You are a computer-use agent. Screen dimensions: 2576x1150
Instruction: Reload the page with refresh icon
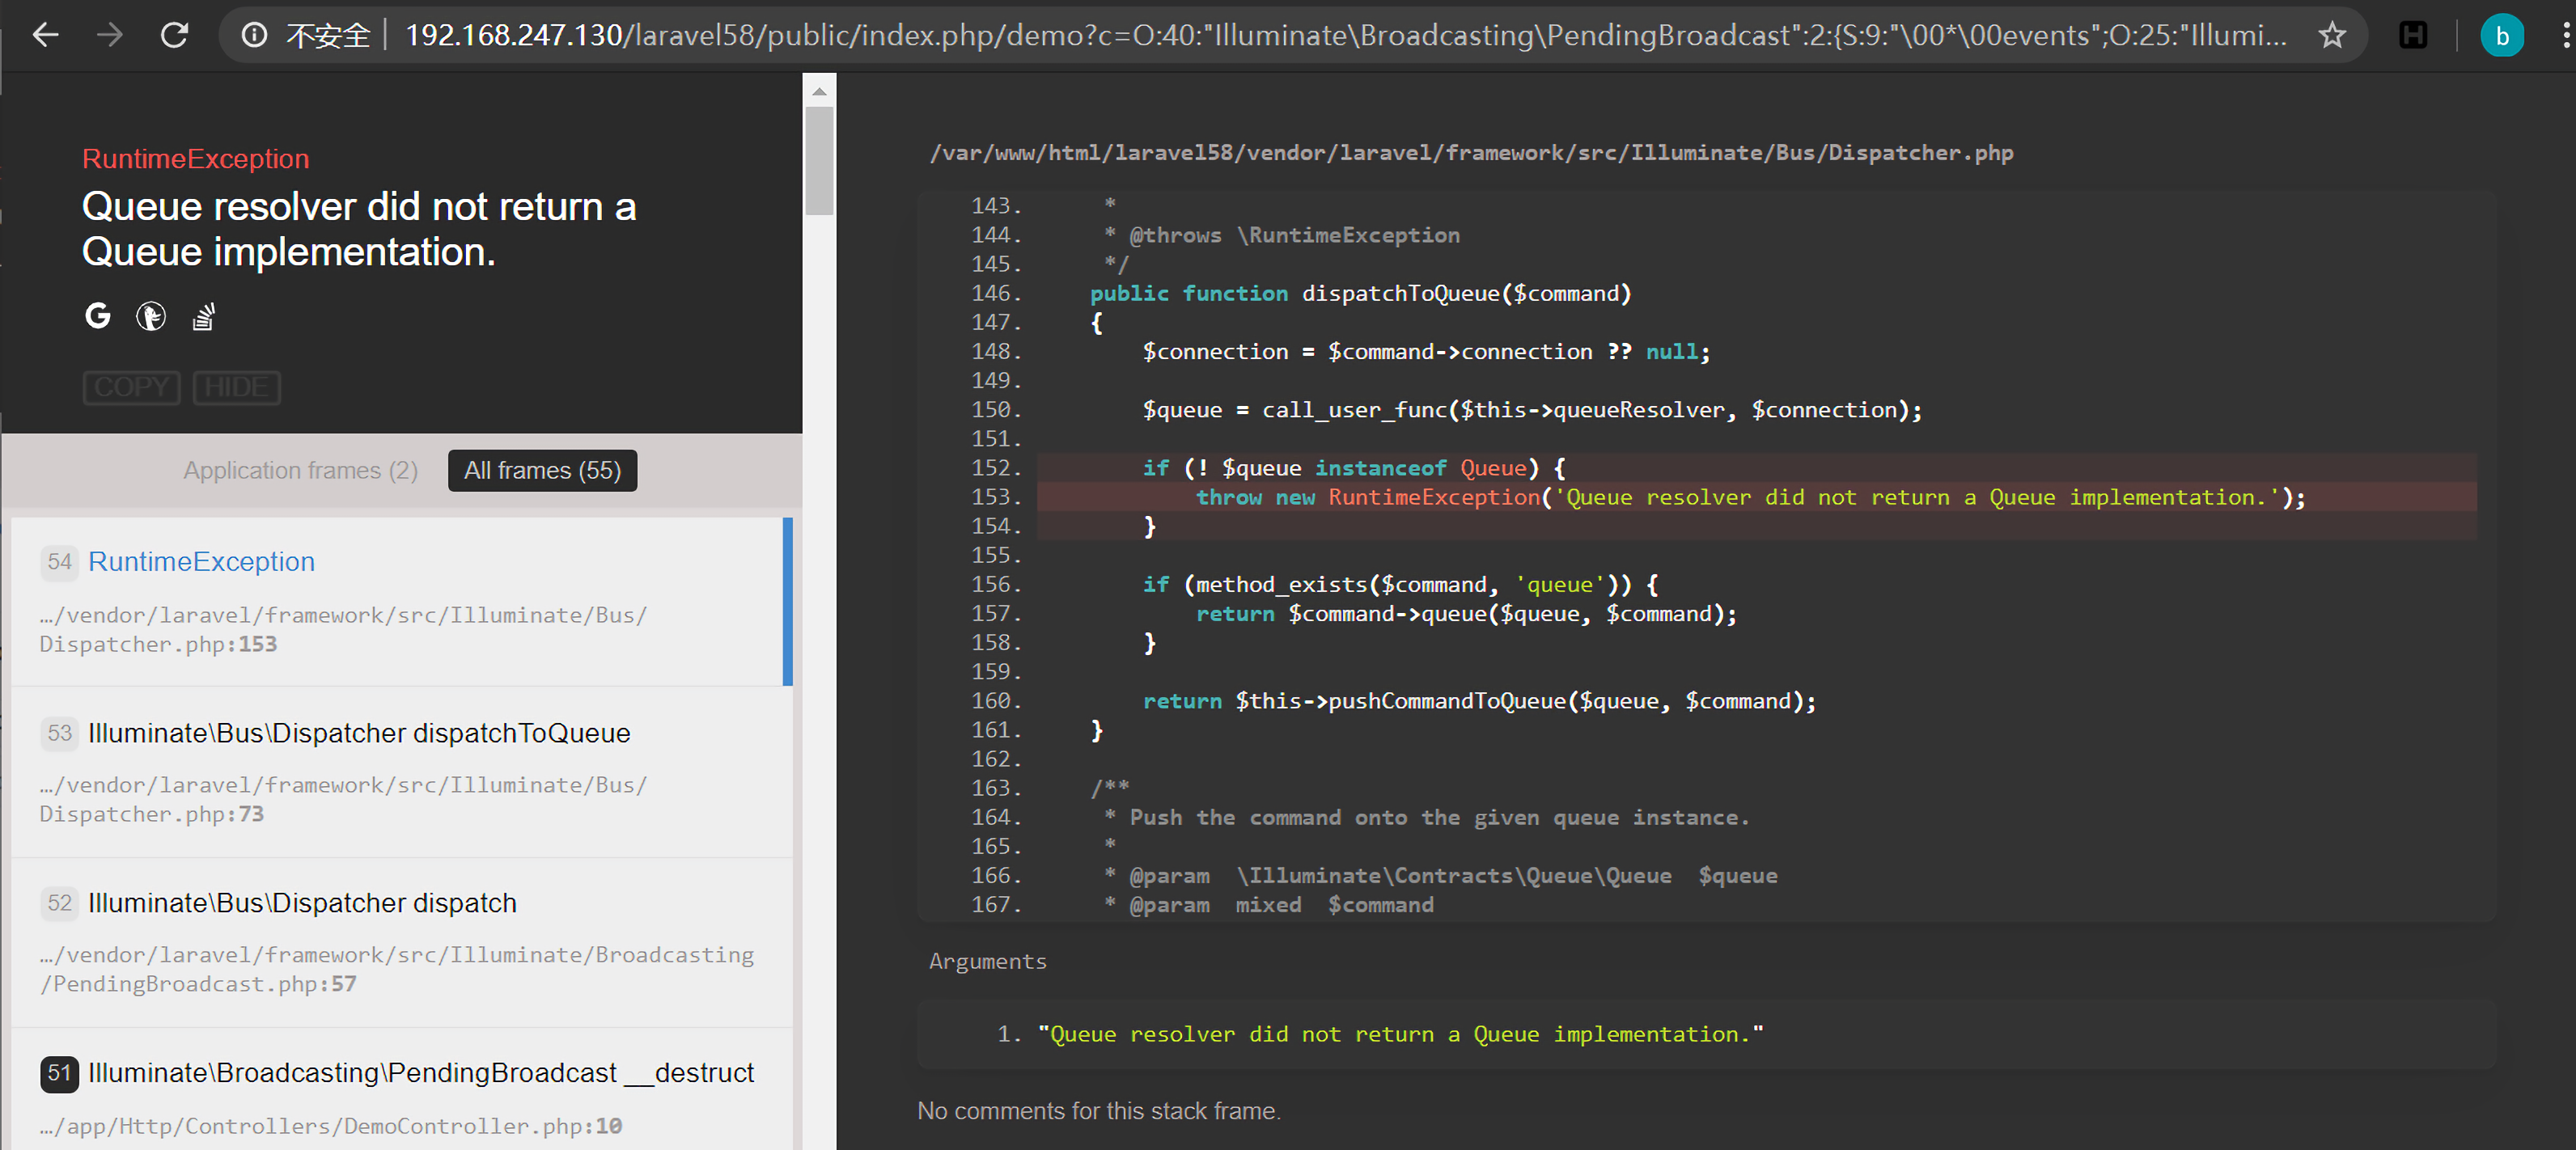click(x=175, y=36)
